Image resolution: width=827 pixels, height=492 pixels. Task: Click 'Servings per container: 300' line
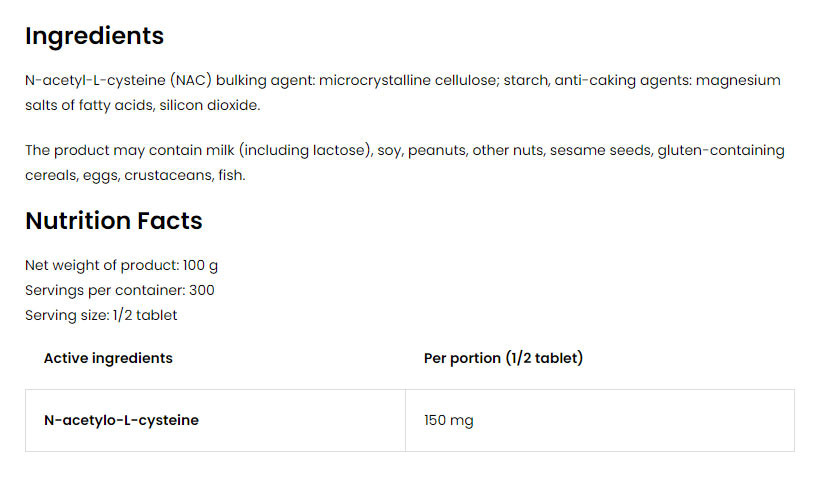119,290
